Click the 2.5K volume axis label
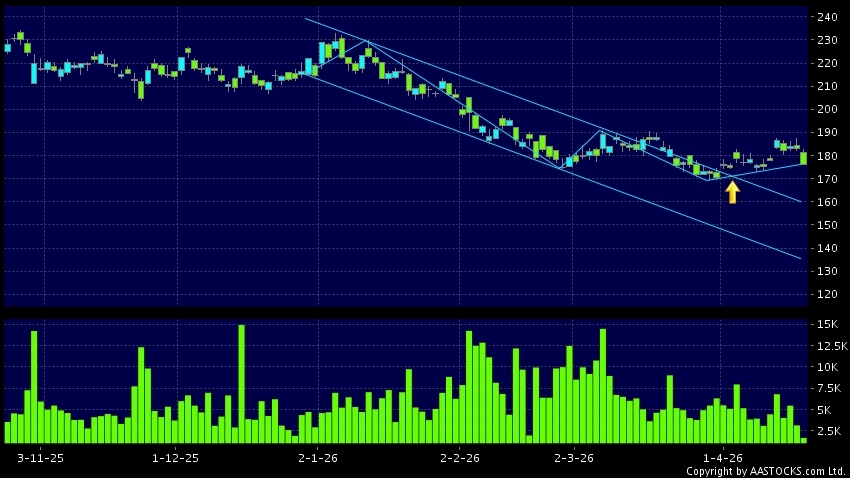Viewport: 850px width, 478px height. click(x=829, y=431)
